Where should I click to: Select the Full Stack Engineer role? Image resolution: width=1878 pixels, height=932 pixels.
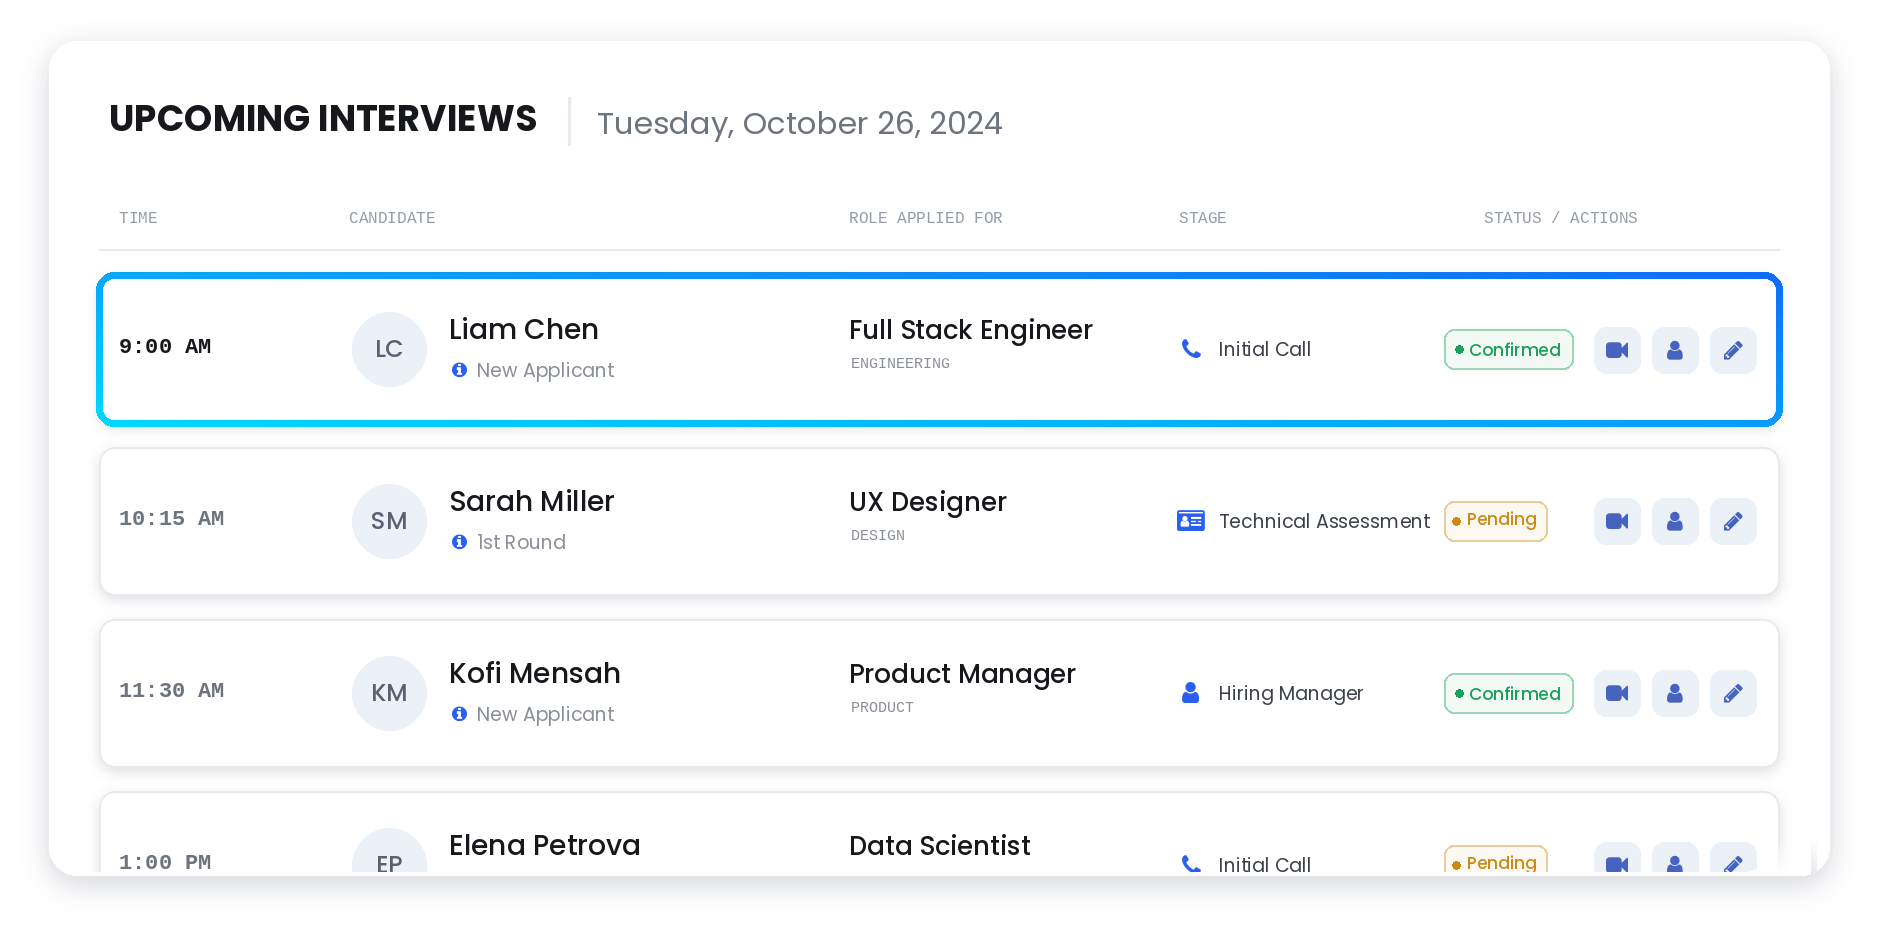[x=971, y=330]
